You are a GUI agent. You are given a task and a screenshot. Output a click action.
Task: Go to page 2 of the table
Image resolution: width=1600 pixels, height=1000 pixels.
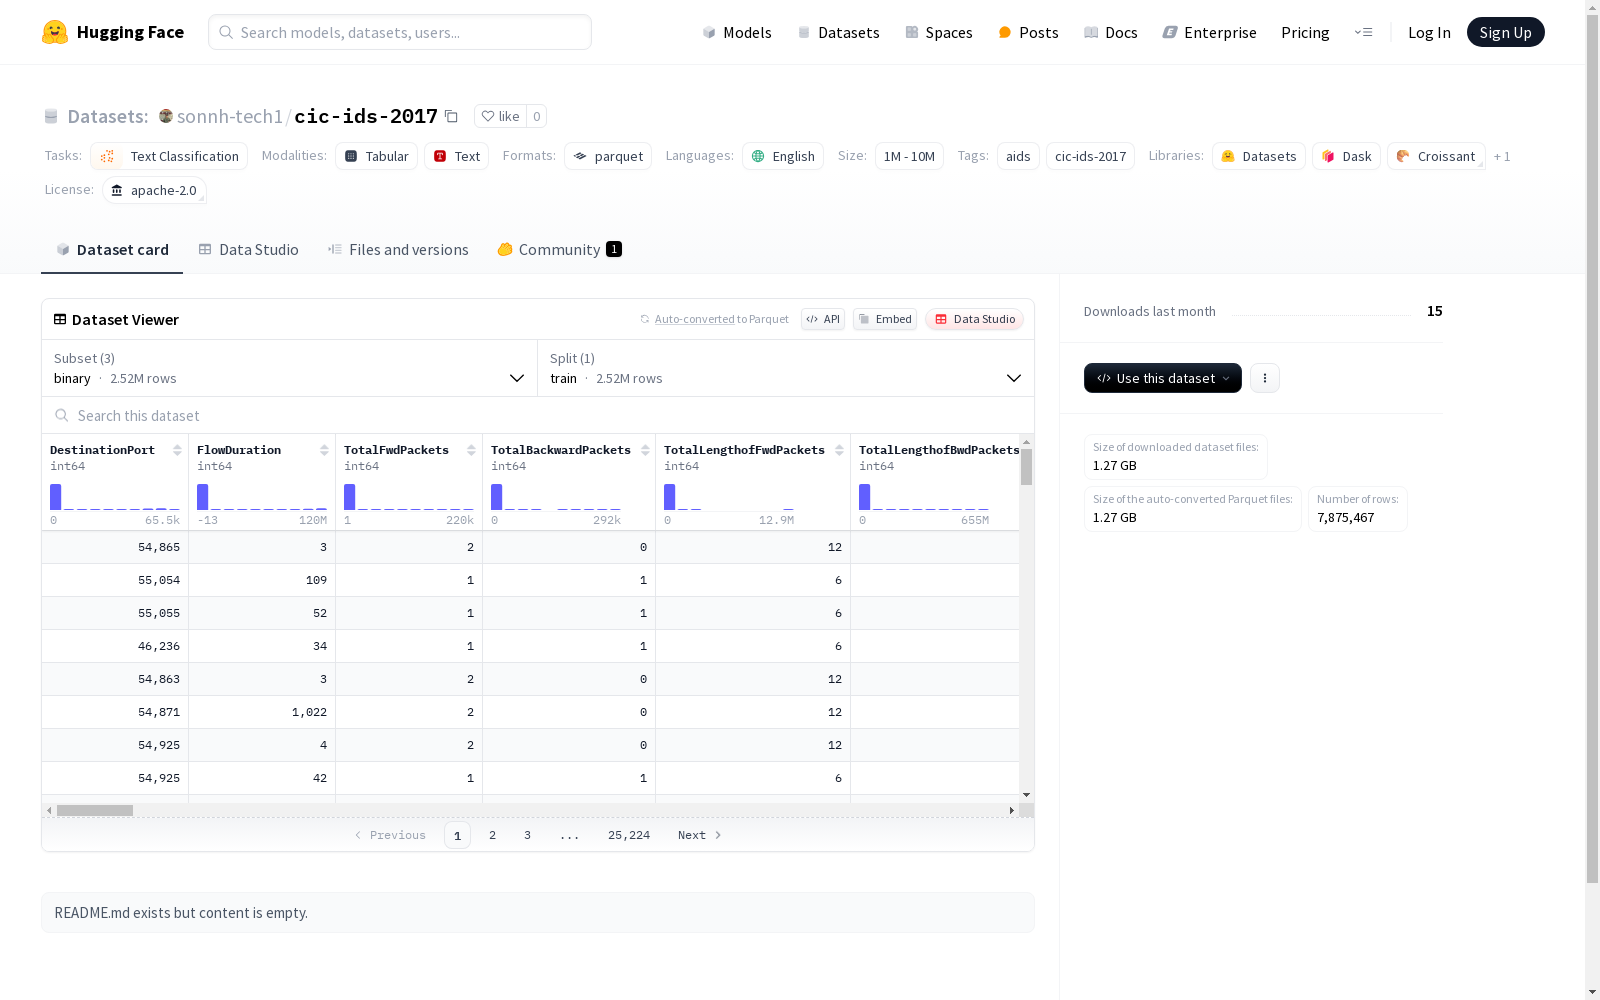click(492, 835)
